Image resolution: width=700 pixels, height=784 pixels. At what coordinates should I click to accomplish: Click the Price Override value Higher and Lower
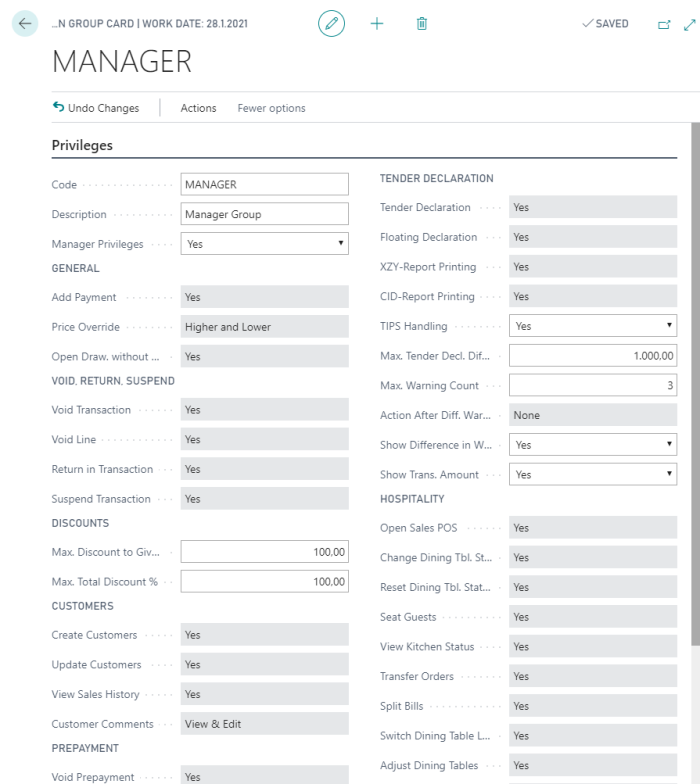(264, 326)
